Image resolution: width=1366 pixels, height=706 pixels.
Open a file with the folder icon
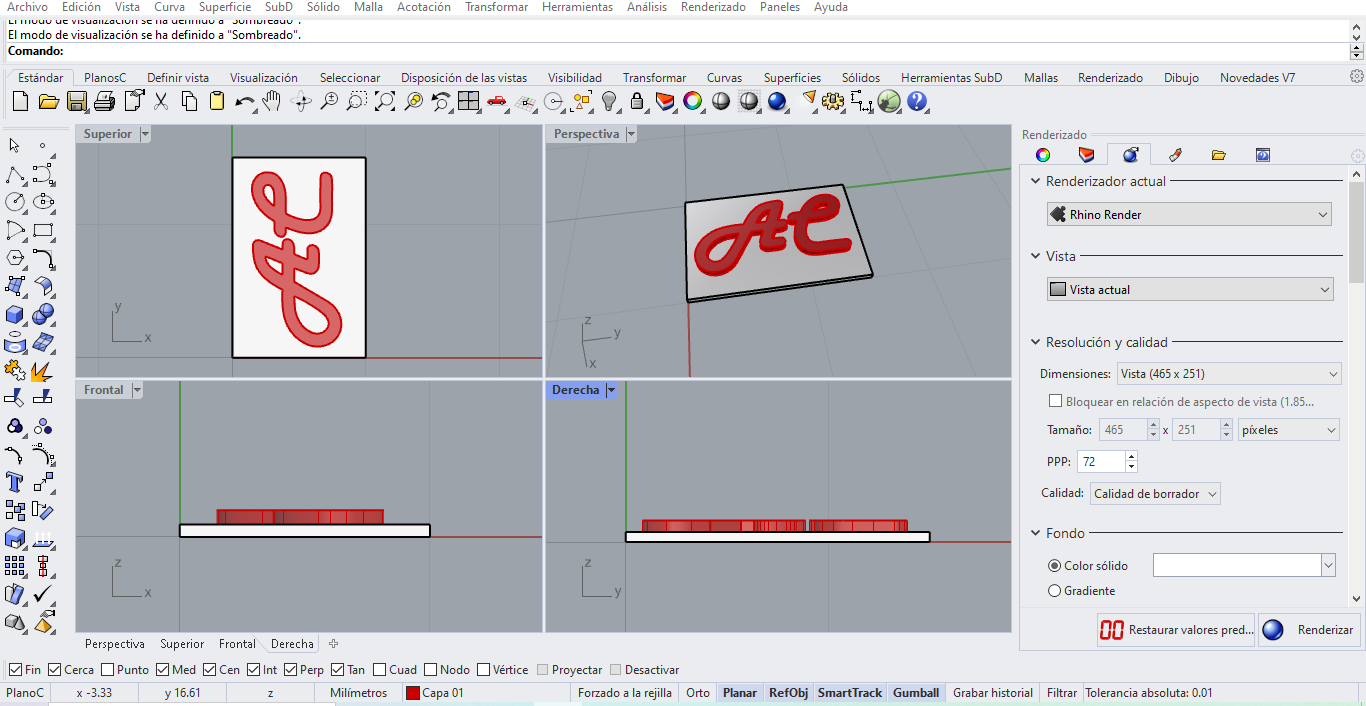click(x=48, y=101)
